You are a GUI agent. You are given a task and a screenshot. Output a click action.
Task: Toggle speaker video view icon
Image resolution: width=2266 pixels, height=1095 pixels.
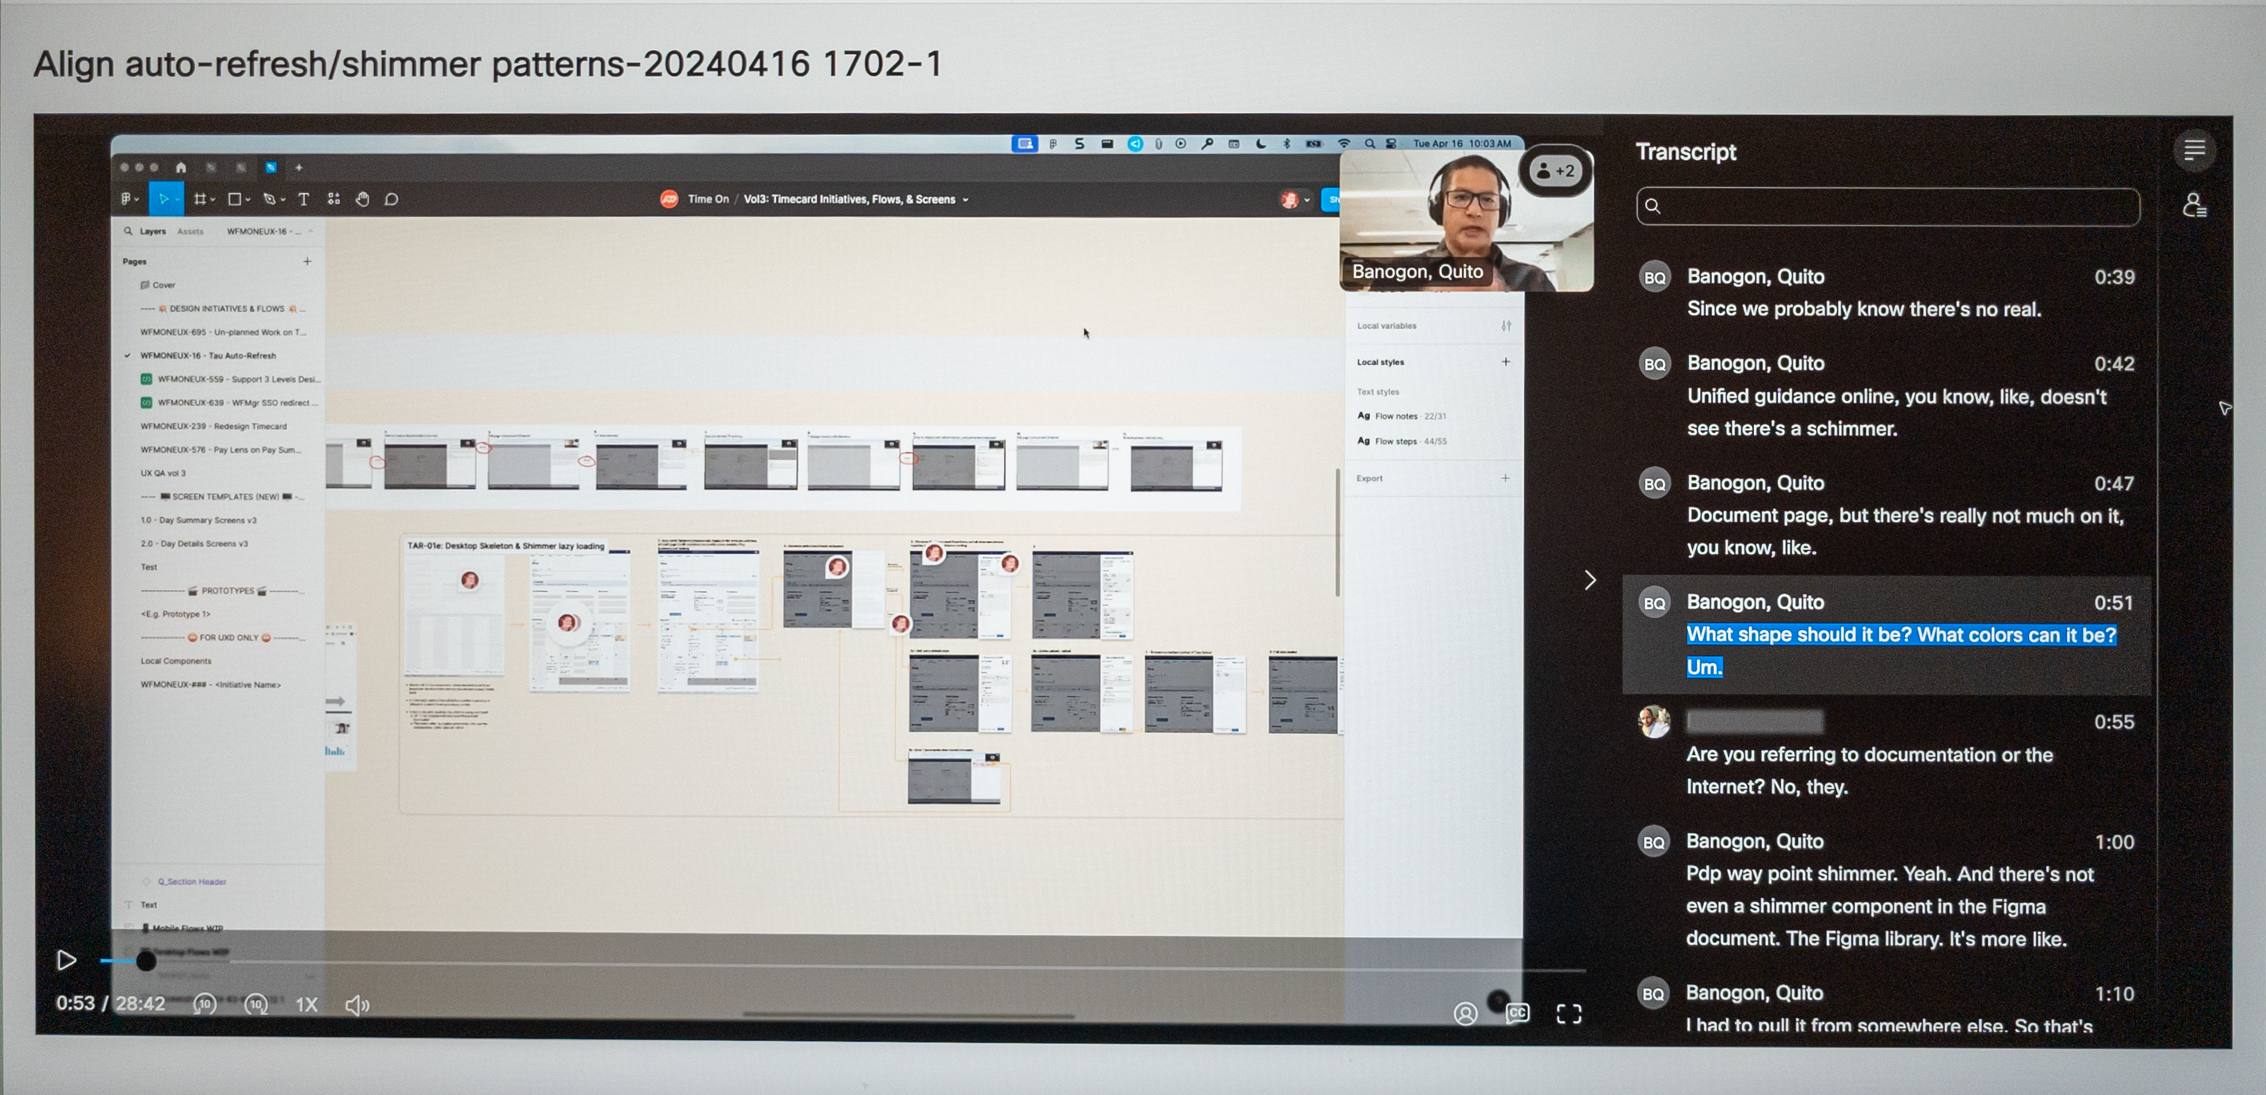click(x=1465, y=1014)
